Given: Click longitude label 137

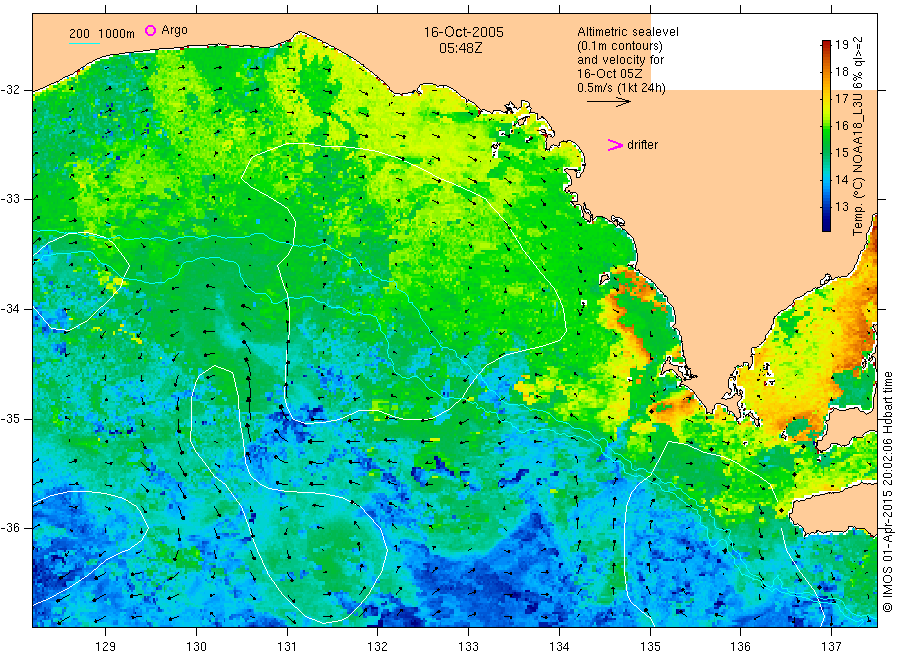Looking at the screenshot, I should tap(831, 647).
